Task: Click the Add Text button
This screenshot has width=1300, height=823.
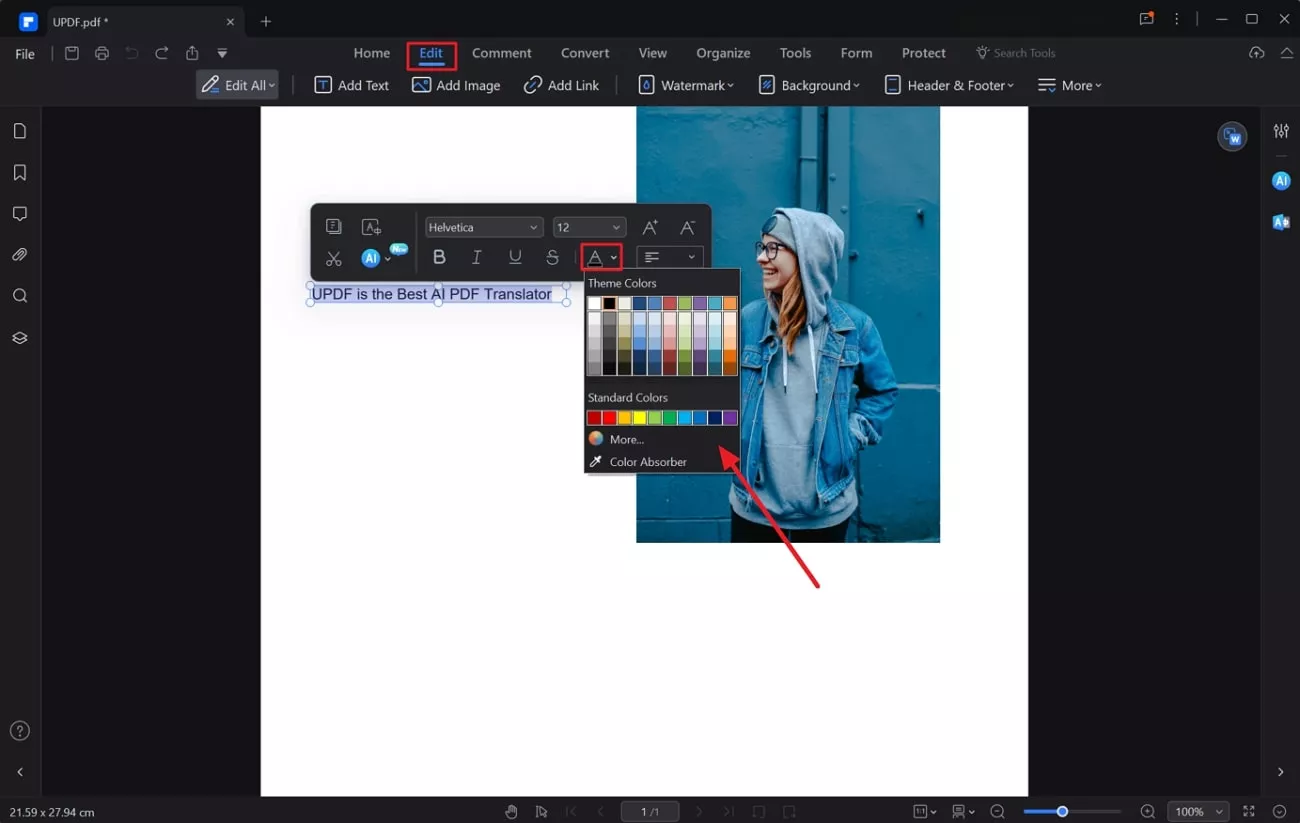Action: click(x=352, y=85)
